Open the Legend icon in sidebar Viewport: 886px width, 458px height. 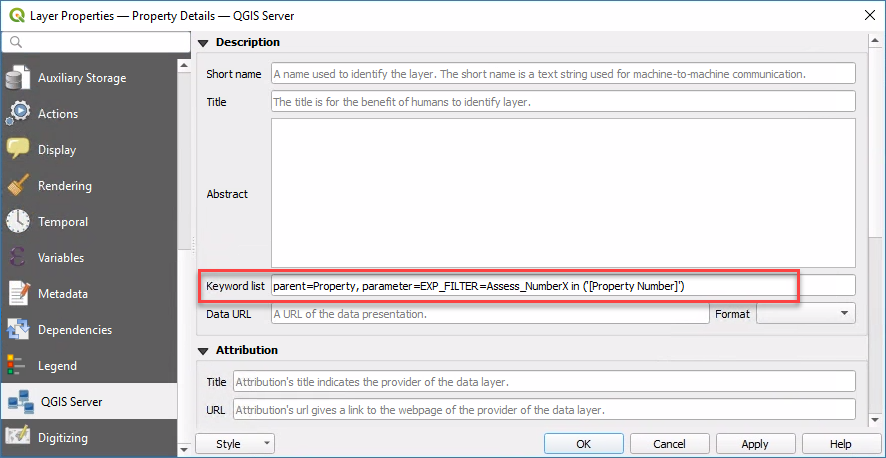point(19,366)
